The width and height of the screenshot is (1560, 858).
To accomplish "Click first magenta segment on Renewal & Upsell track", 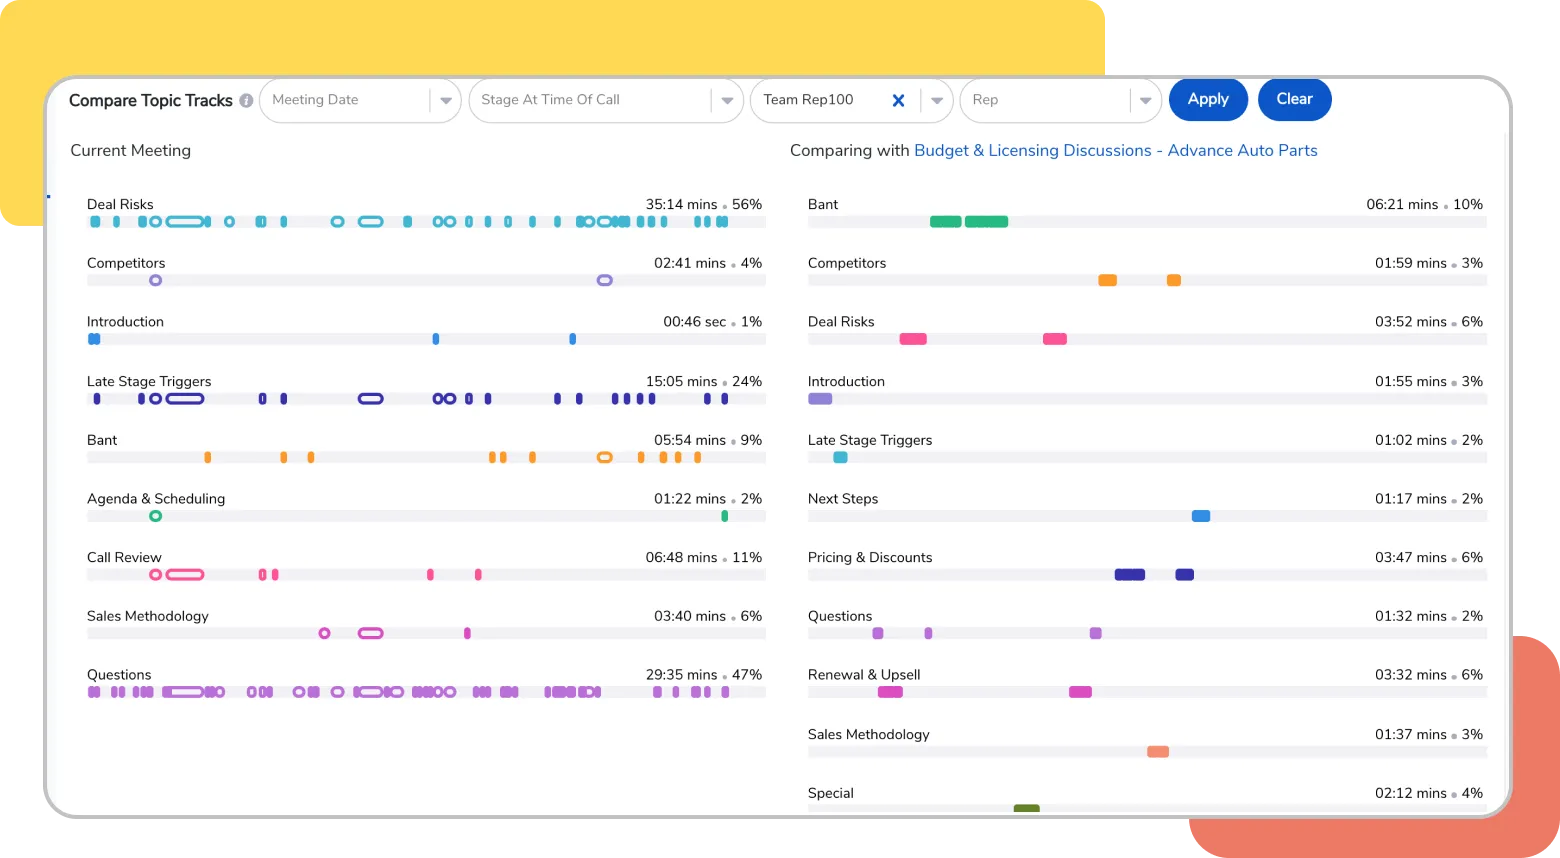I will coord(890,692).
